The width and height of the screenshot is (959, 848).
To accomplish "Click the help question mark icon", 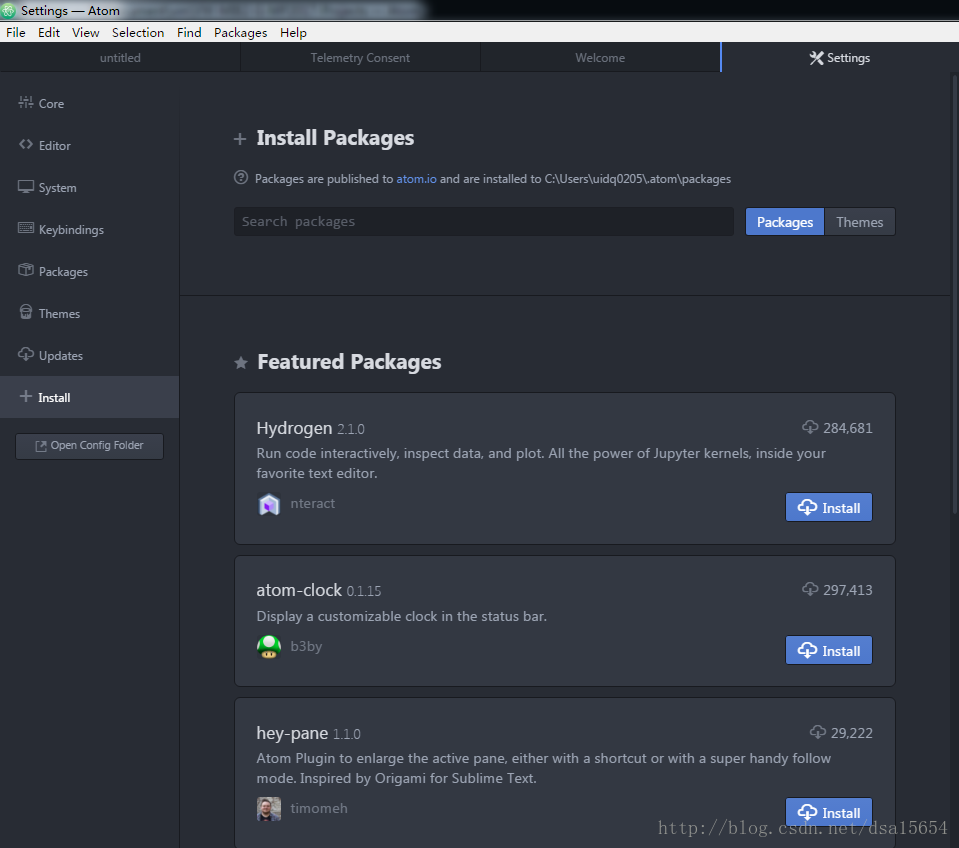I will pyautogui.click(x=241, y=177).
